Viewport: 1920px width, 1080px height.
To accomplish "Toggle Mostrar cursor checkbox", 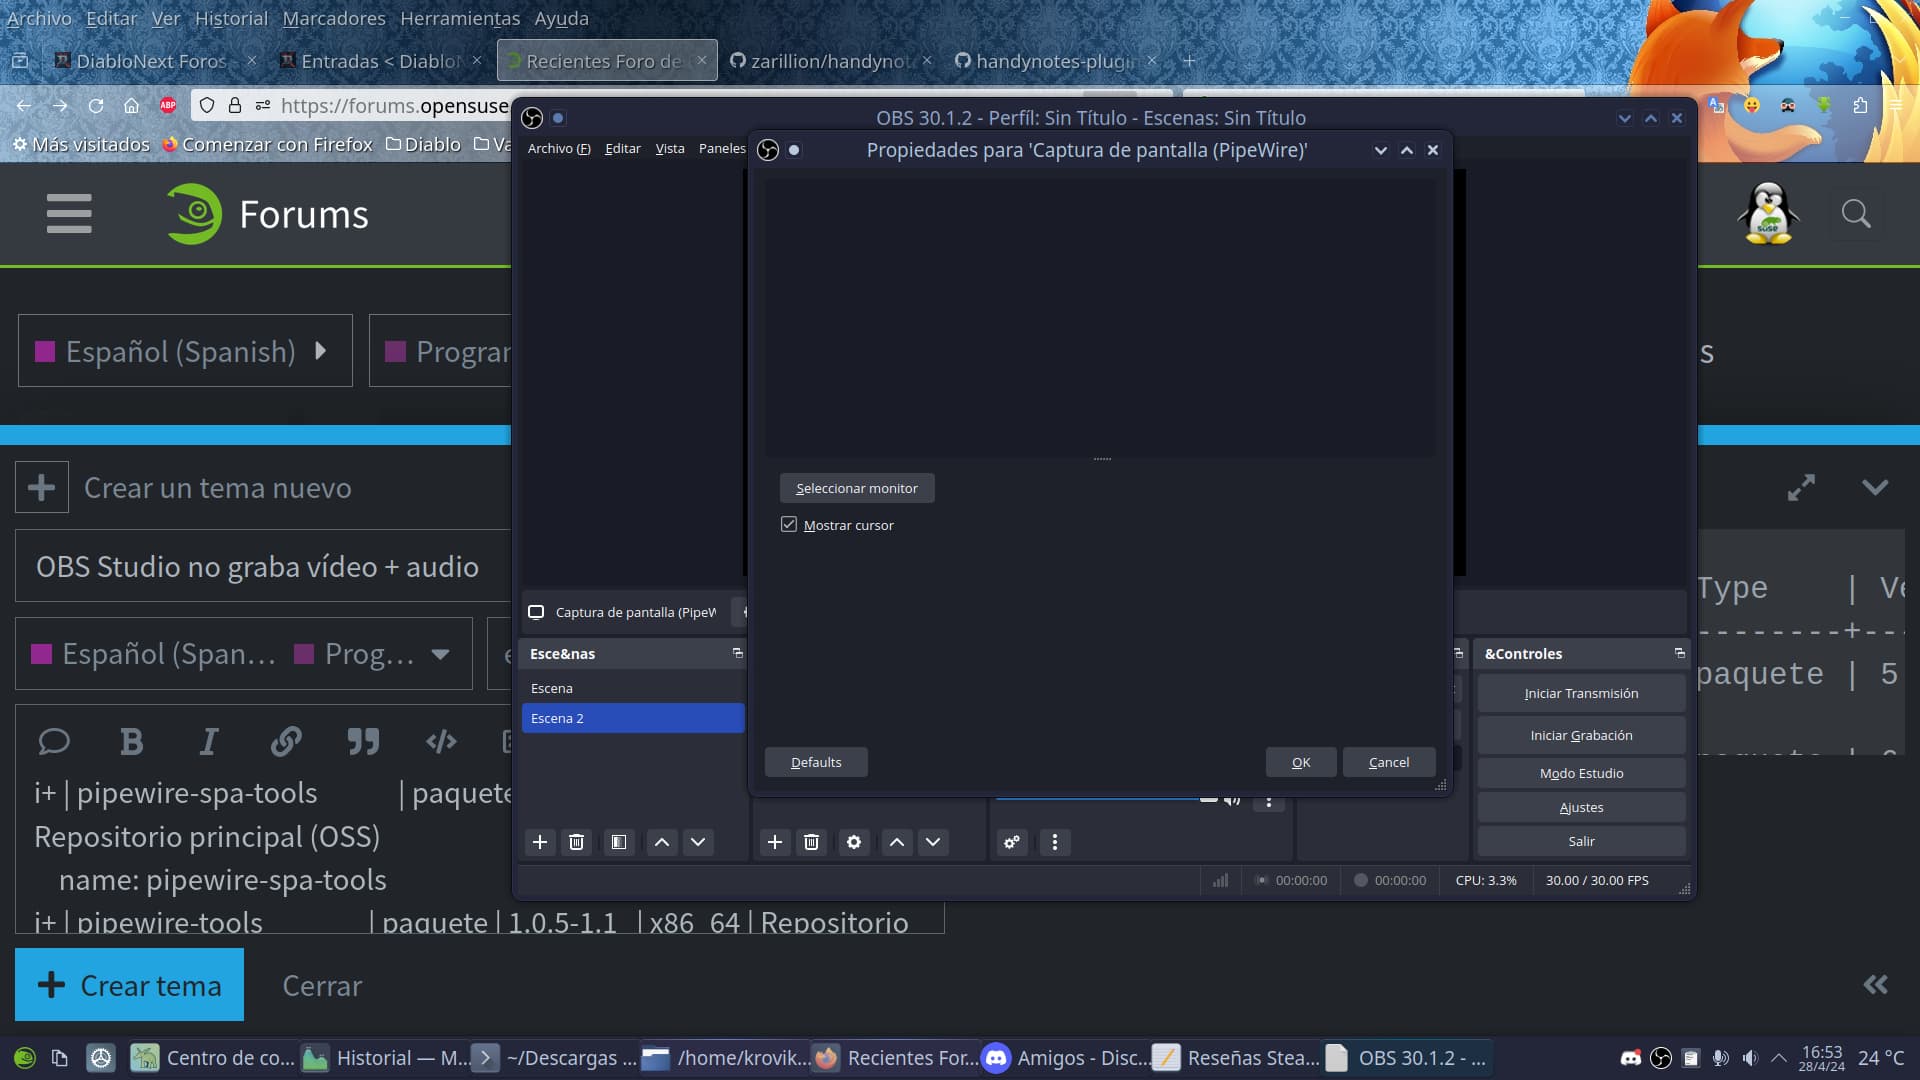I will pyautogui.click(x=789, y=525).
